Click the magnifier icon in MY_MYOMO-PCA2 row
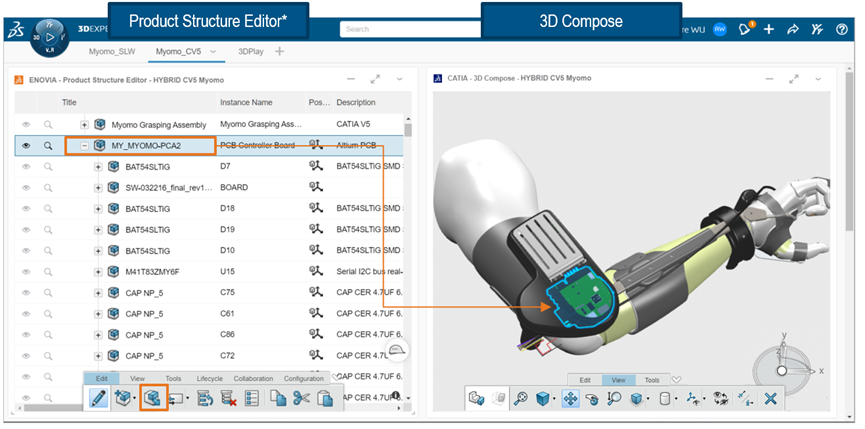The image size is (865, 429). [x=49, y=146]
